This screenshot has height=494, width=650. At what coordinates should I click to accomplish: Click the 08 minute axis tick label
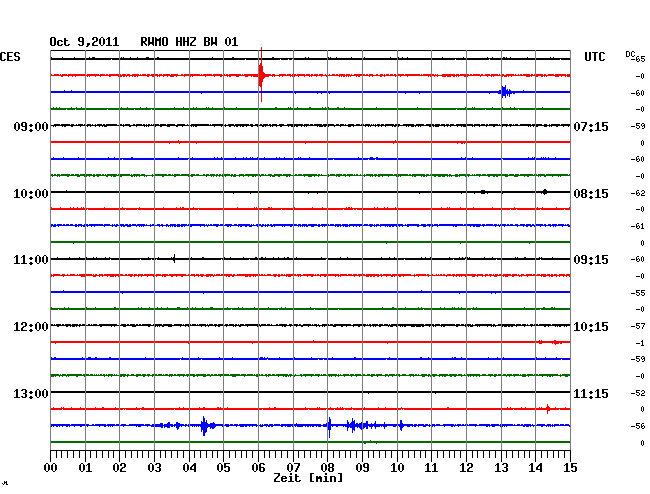pyautogui.click(x=327, y=468)
